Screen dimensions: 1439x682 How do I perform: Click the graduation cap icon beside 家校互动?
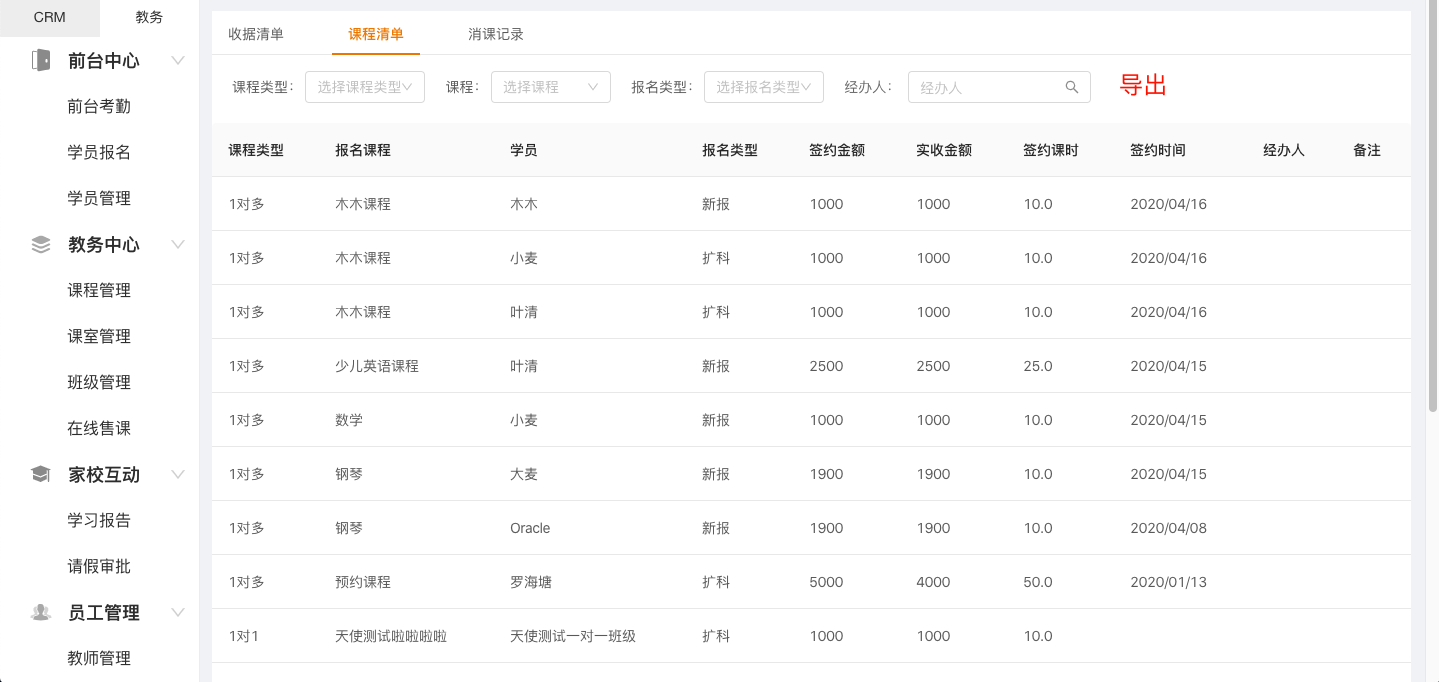click(41, 474)
